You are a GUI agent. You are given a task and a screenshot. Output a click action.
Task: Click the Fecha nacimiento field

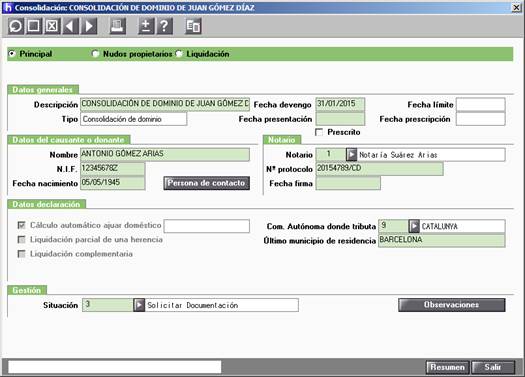pyautogui.click(x=113, y=183)
